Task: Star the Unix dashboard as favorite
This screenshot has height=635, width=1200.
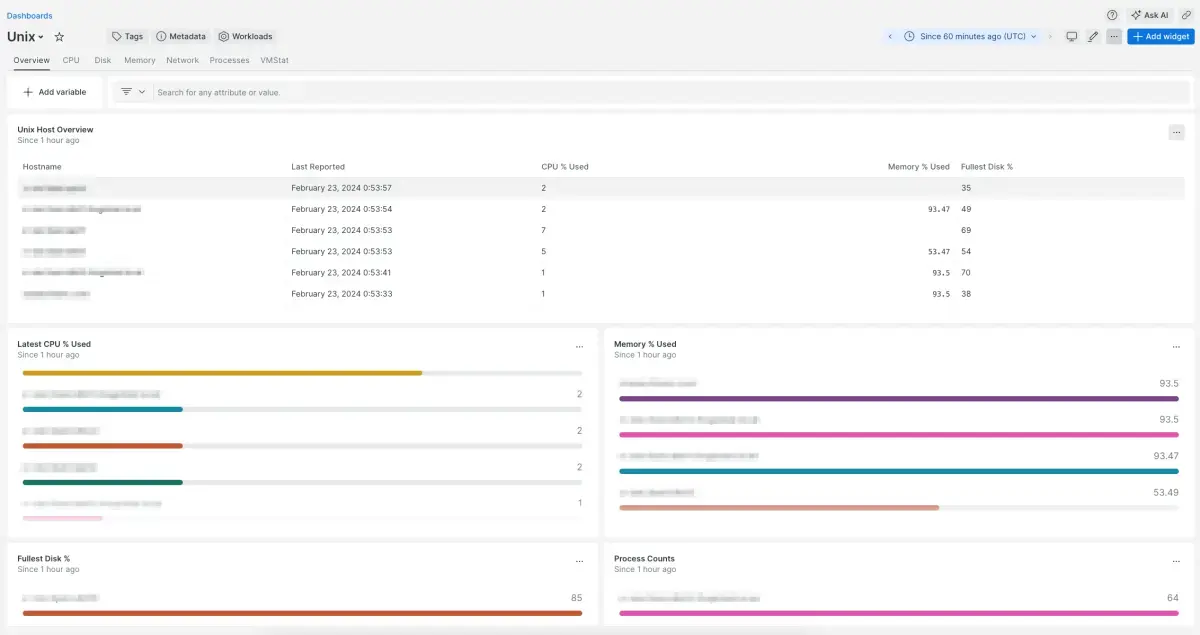Action: pyautogui.click(x=59, y=37)
